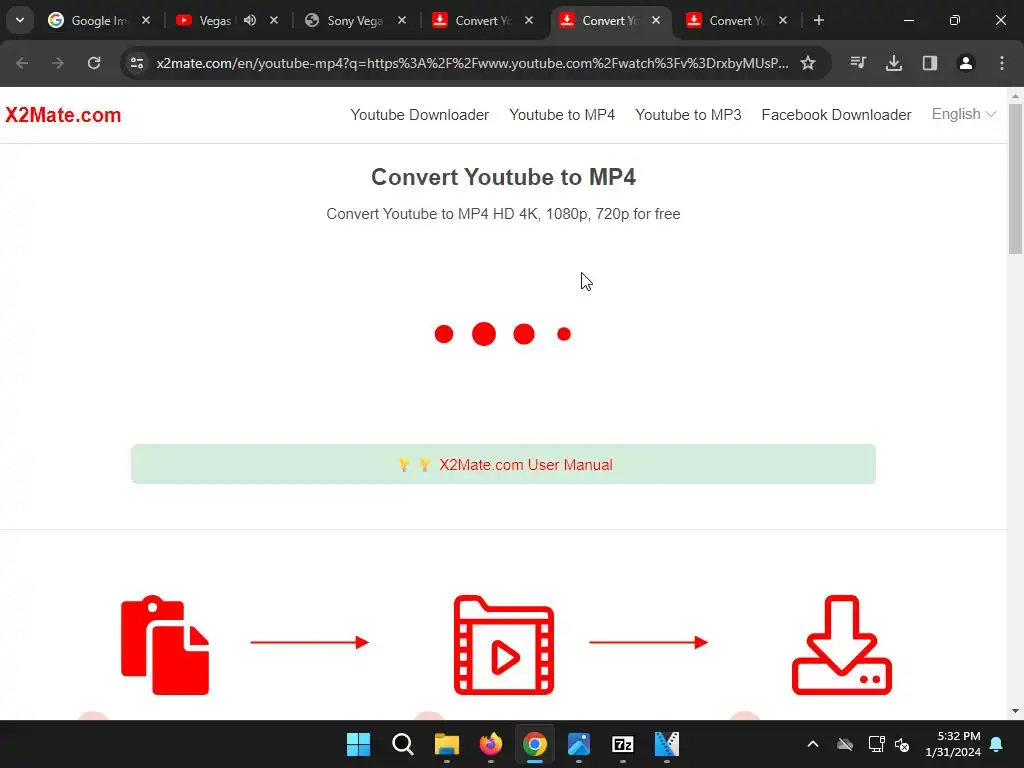
Task: Close the Sony Vegas tab
Action: (x=402, y=20)
